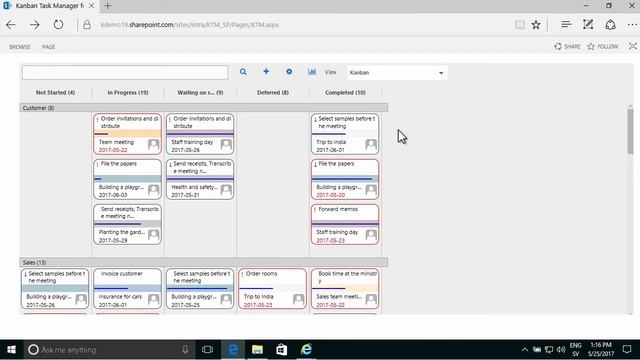Click the Completed (10) column header
Viewport: 640px width, 360px height.
(345, 93)
